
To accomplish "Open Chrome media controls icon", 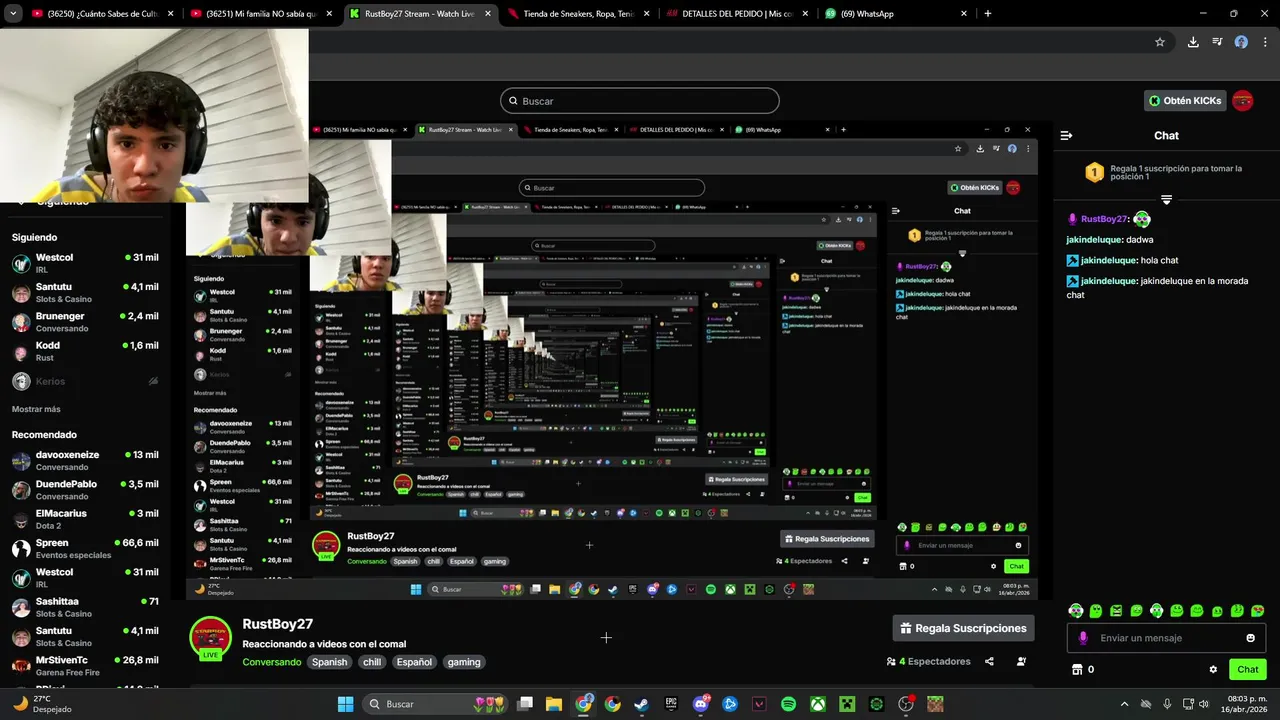I will point(1217,42).
